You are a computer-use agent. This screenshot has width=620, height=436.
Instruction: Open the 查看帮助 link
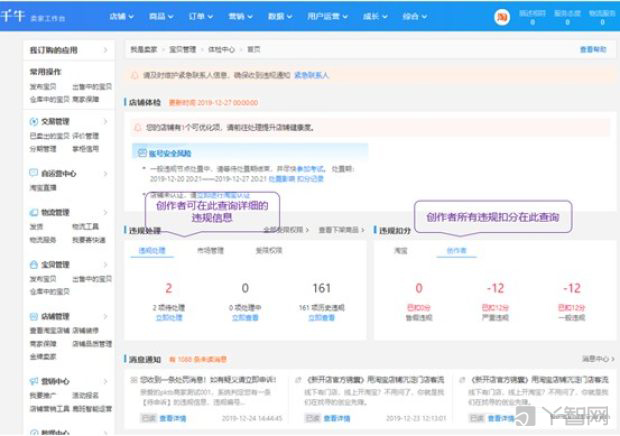click(592, 48)
